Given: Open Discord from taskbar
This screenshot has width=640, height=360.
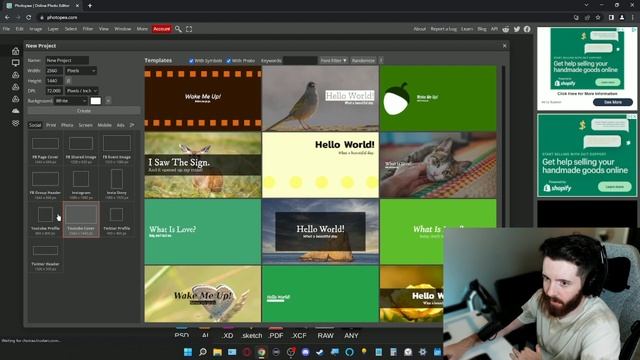Looking at the screenshot, I should 305,352.
